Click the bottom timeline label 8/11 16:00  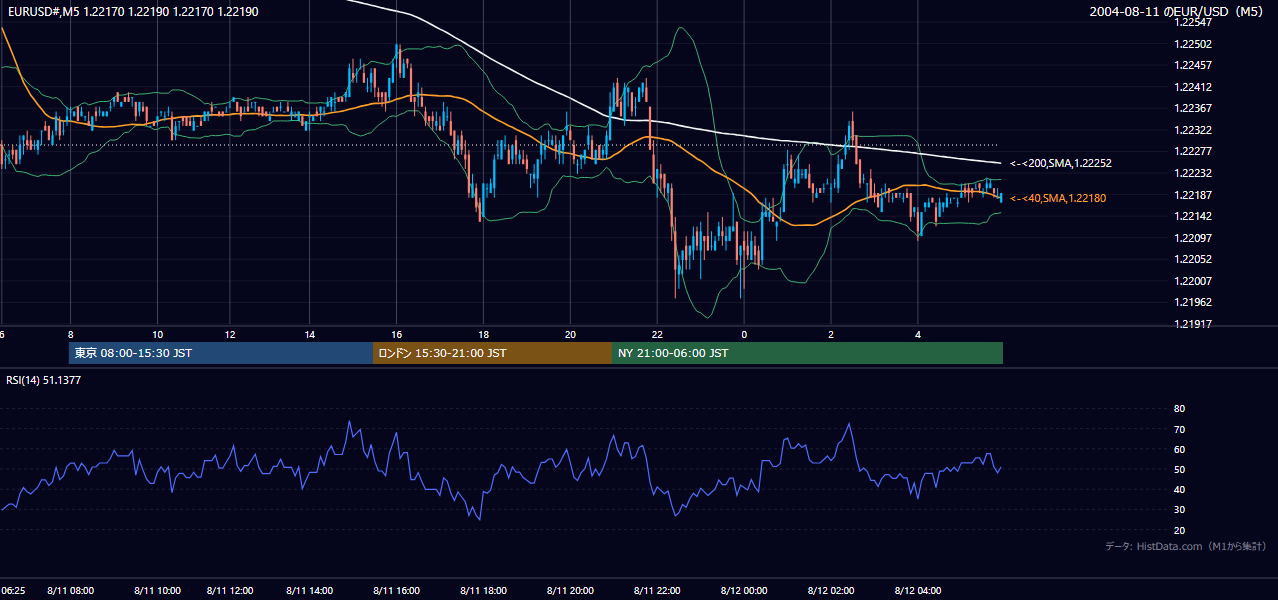(x=396, y=590)
